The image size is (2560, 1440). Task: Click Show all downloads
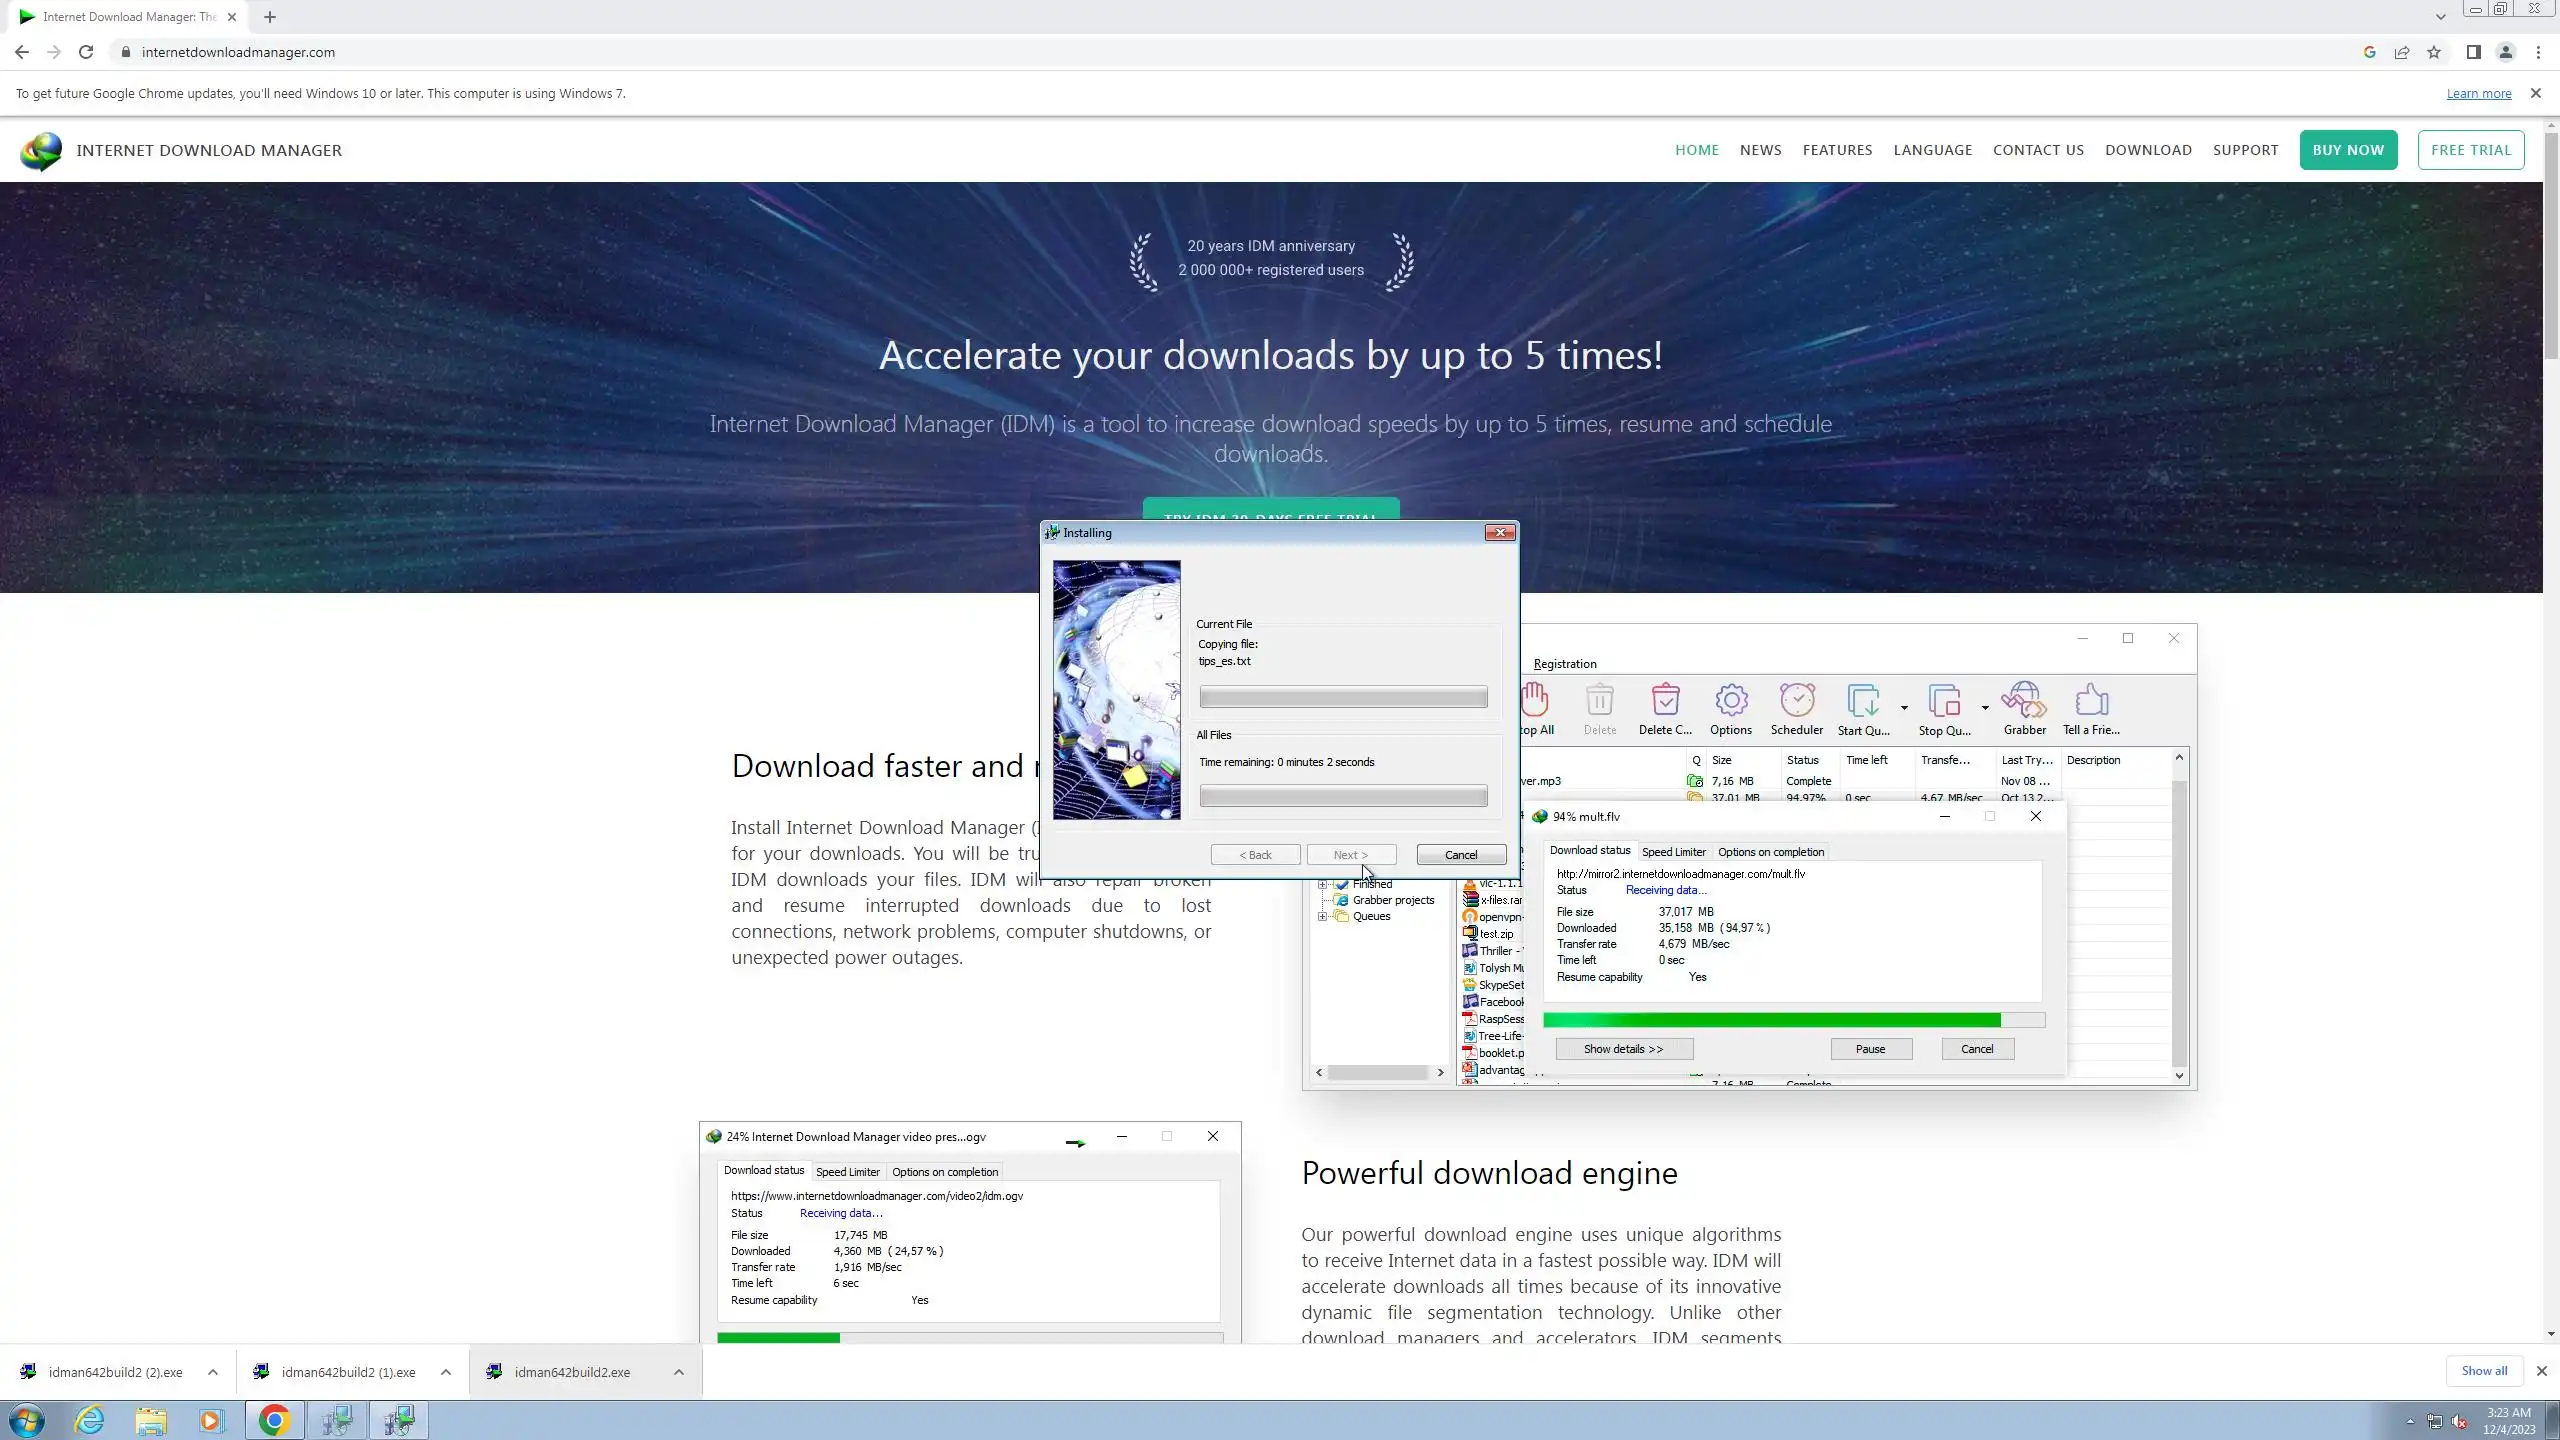[2483, 1371]
